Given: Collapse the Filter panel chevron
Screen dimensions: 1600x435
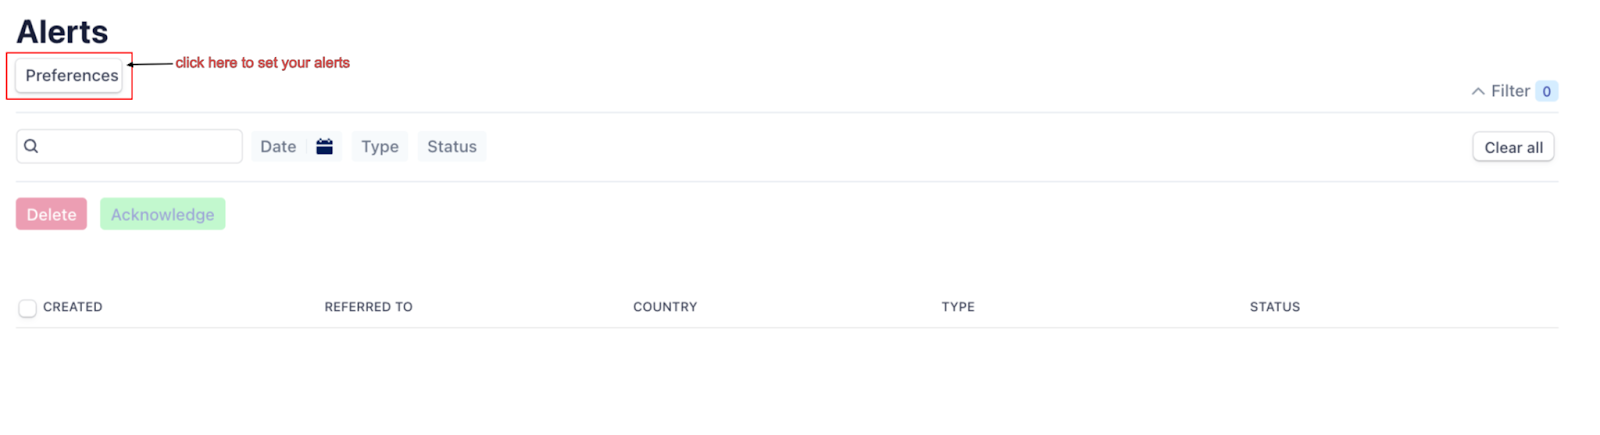Looking at the screenshot, I should [x=1477, y=91].
